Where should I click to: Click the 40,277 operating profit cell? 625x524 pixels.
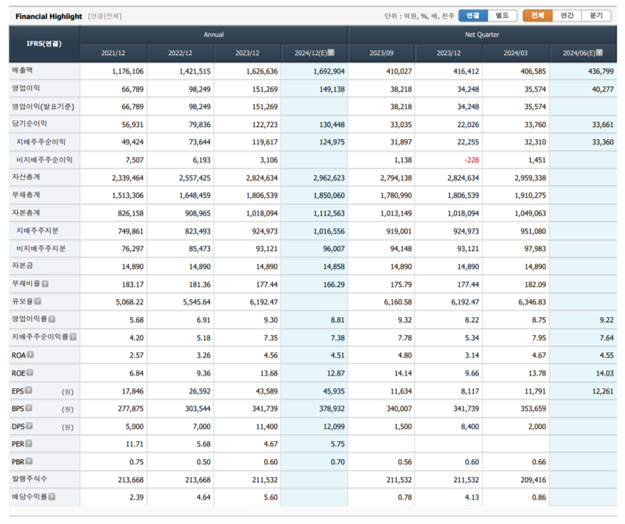(x=583, y=89)
